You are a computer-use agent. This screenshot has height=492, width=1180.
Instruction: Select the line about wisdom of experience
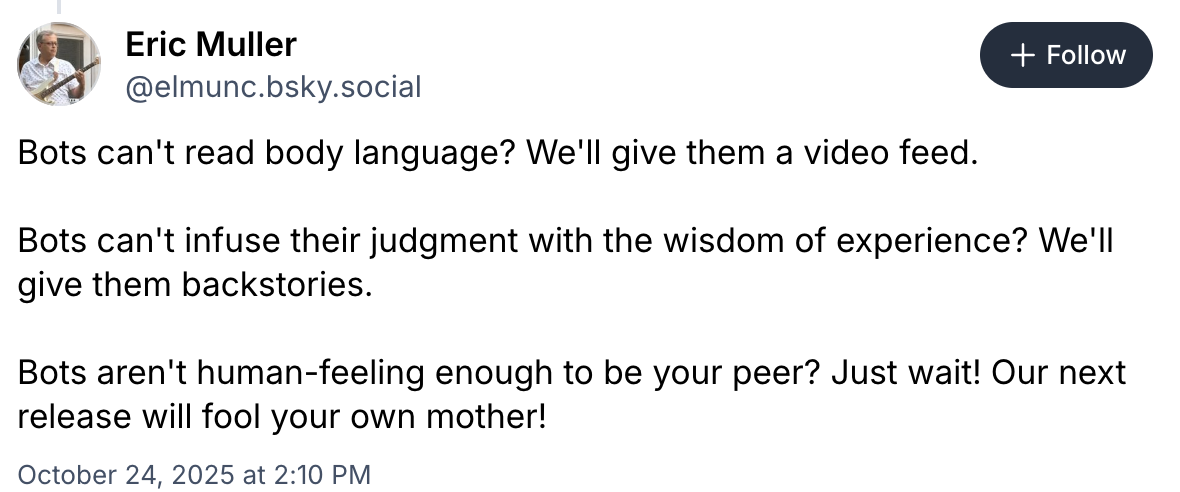pyautogui.click(x=565, y=241)
